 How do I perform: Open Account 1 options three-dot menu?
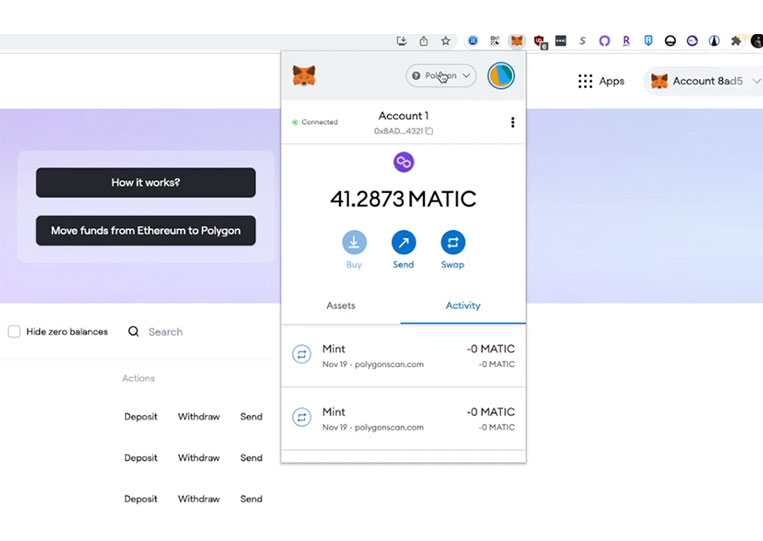click(x=512, y=122)
